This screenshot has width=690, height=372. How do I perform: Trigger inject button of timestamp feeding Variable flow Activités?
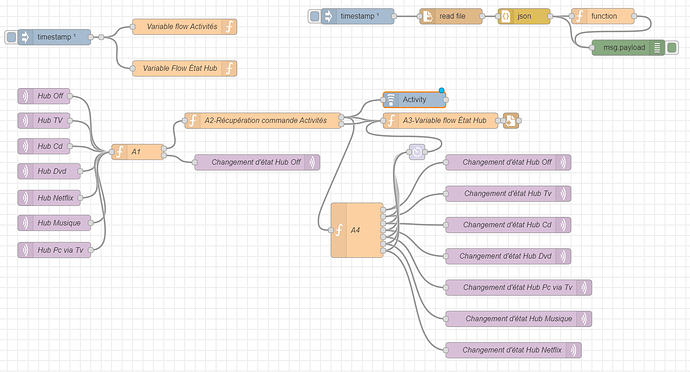coord(11,37)
